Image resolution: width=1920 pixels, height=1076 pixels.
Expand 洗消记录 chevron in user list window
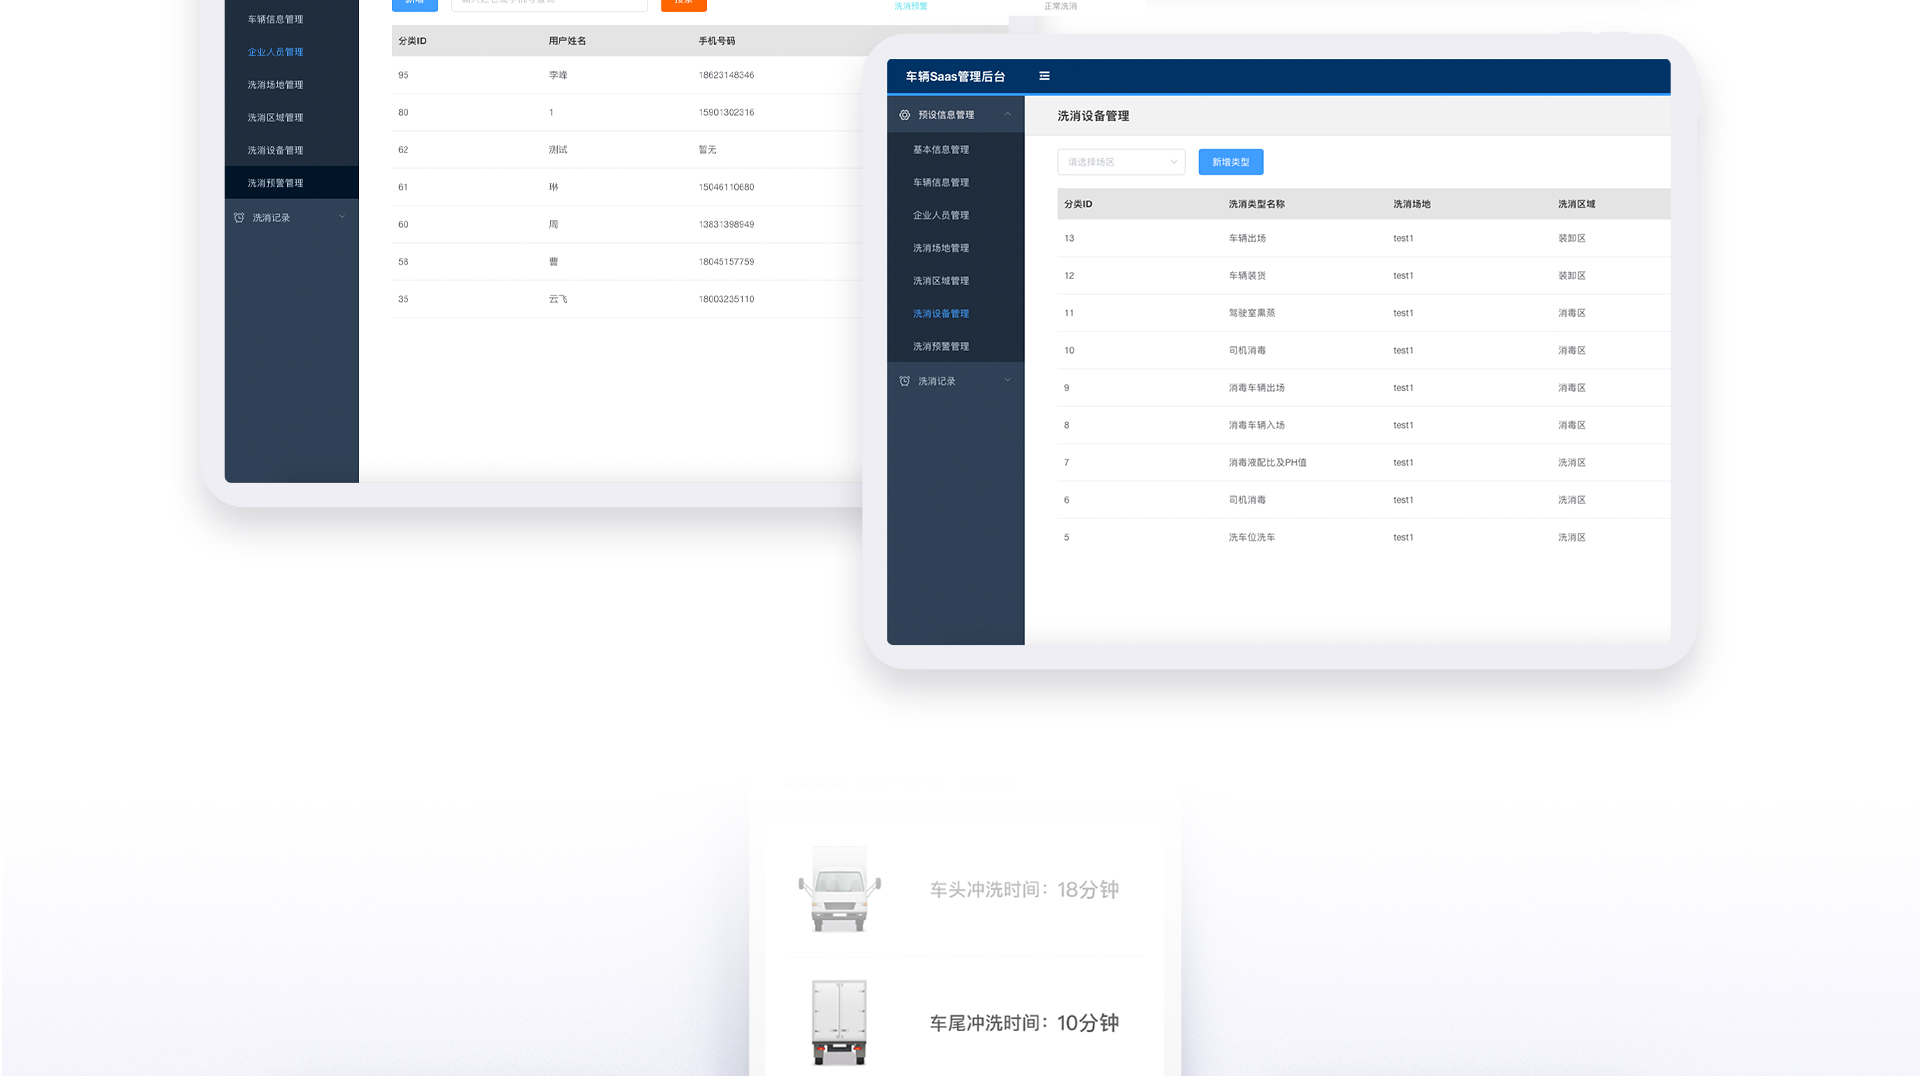pos(342,217)
